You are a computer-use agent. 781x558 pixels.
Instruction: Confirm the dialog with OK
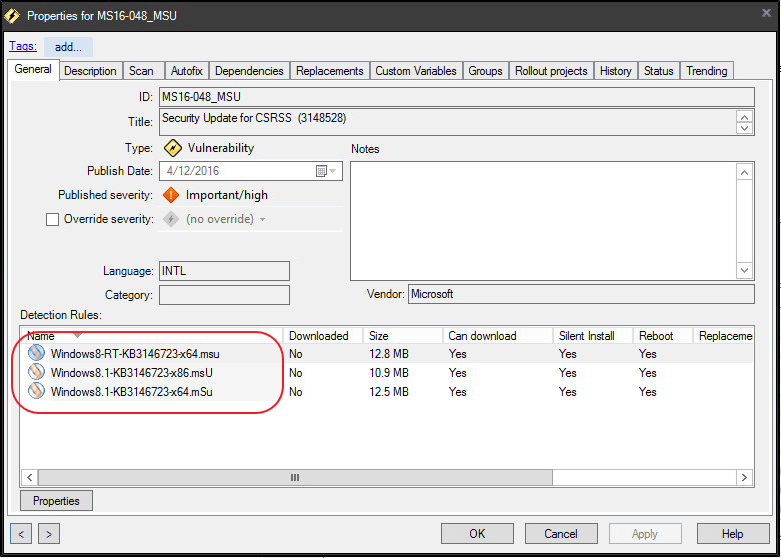(477, 534)
